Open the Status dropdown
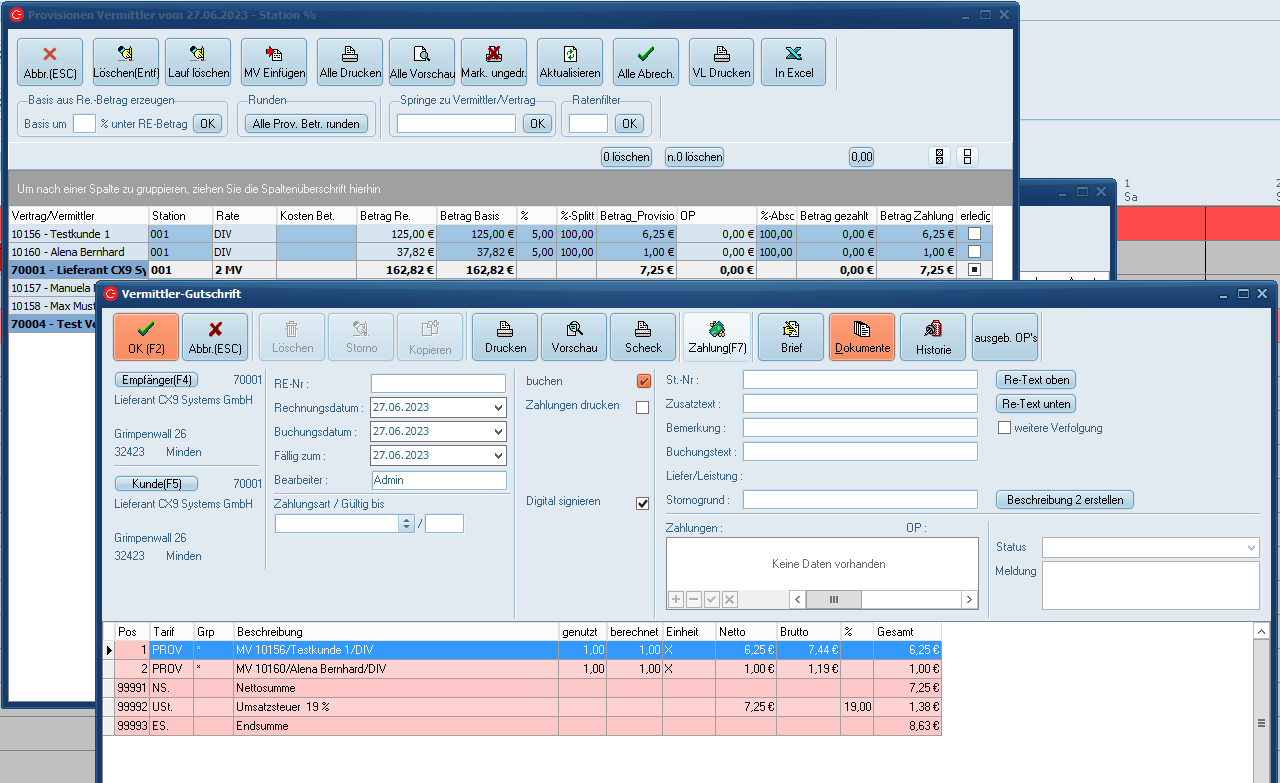Screen dimensions: 1280x783 click(1251, 548)
